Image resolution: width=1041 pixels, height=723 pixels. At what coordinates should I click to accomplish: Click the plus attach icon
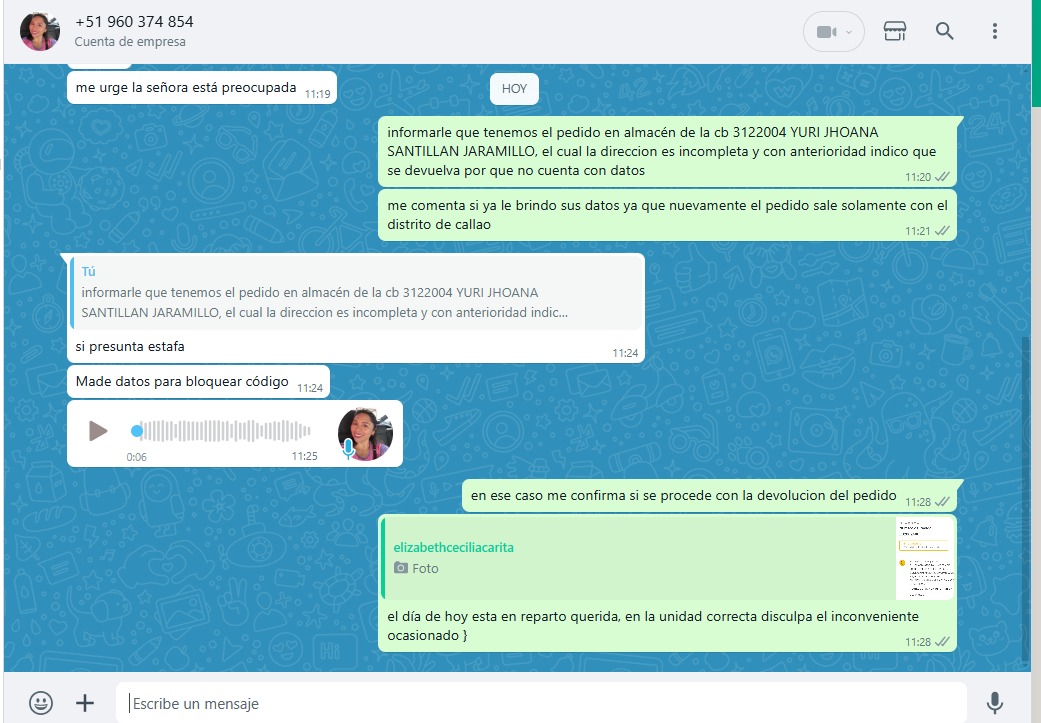85,703
